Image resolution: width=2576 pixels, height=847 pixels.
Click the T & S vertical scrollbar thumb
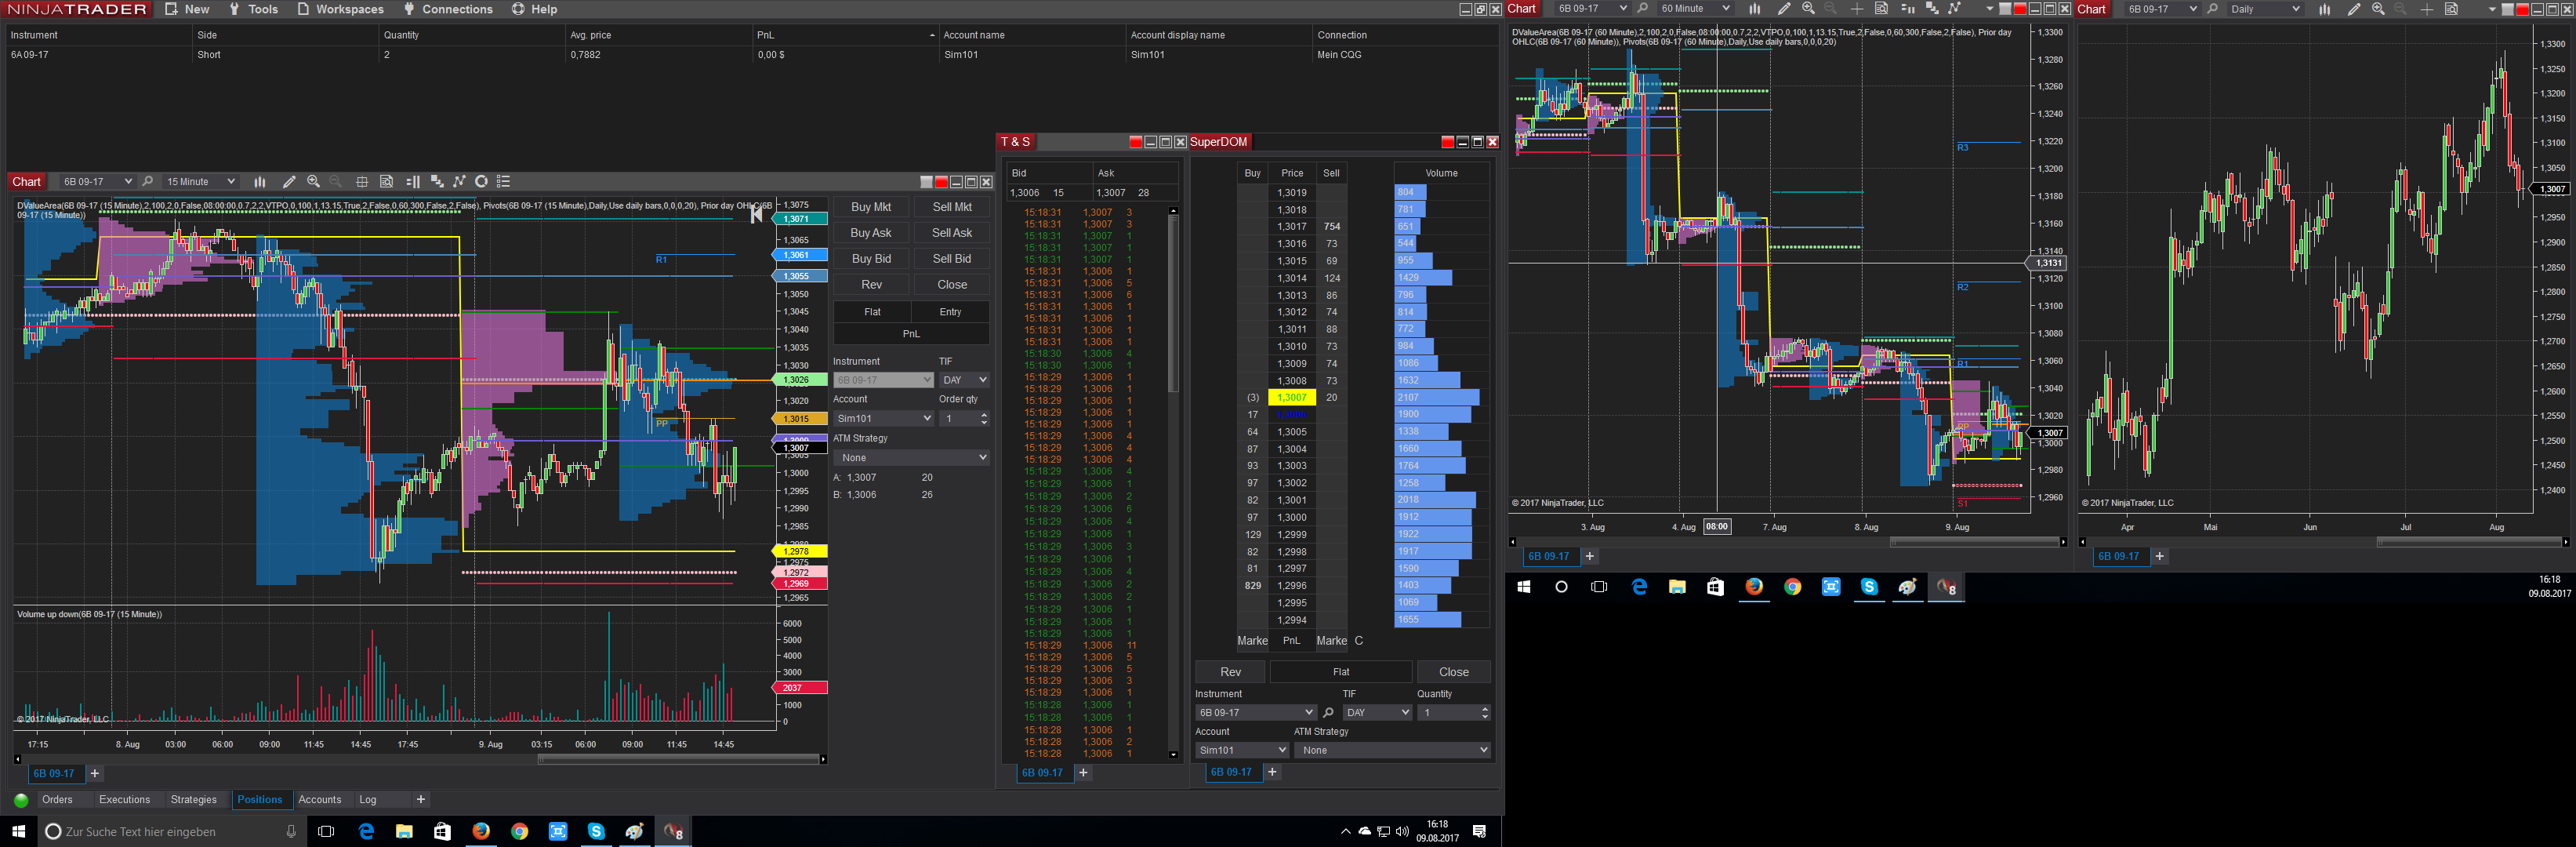[x=1173, y=303]
